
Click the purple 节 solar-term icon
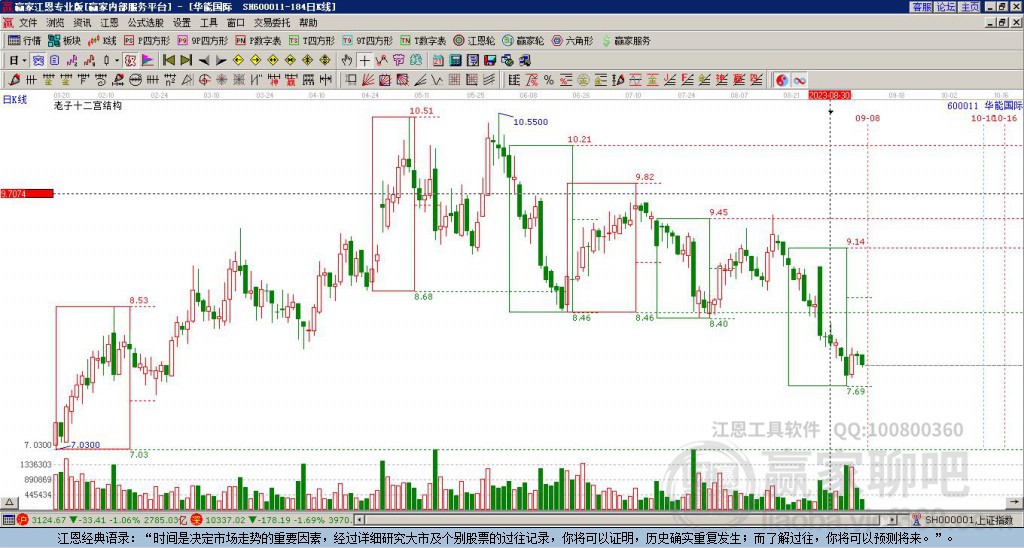(398, 60)
